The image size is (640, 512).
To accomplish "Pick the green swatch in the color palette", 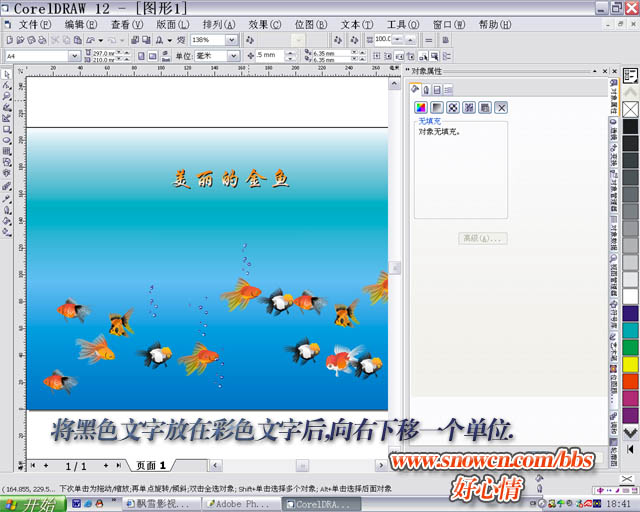I will (x=630, y=347).
